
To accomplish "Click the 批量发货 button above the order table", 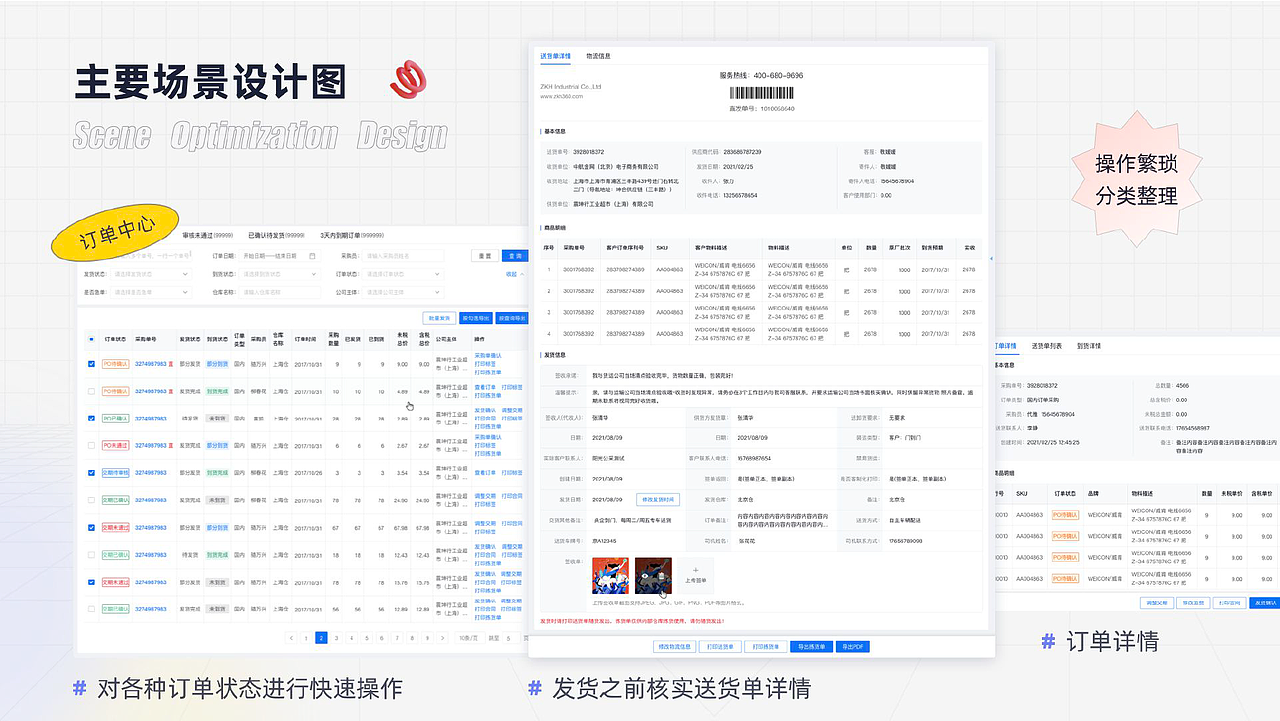I will [437, 318].
